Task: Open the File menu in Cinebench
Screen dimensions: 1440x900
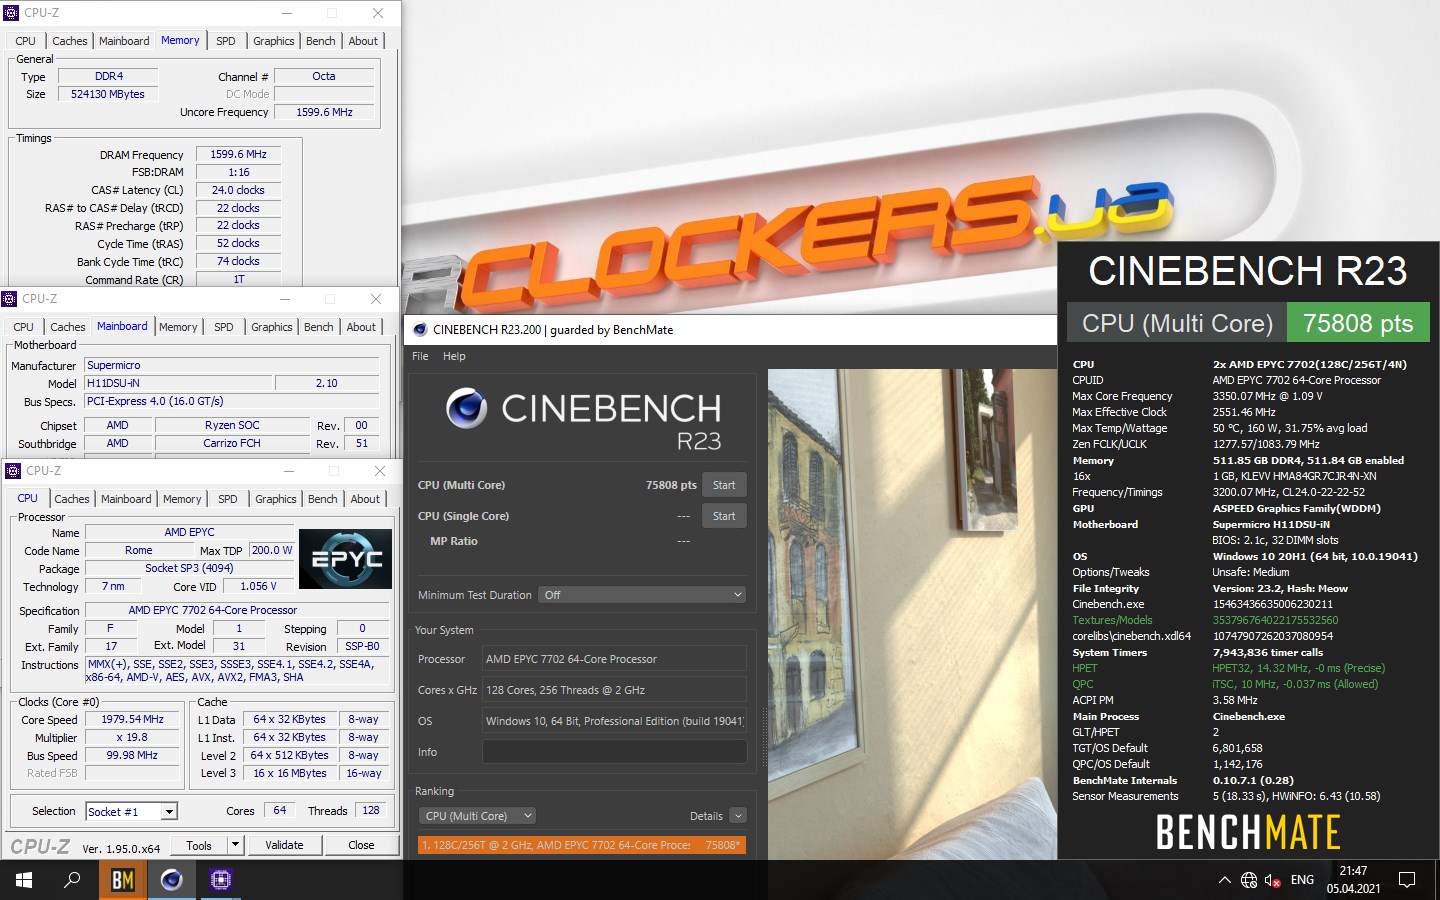Action: [420, 356]
